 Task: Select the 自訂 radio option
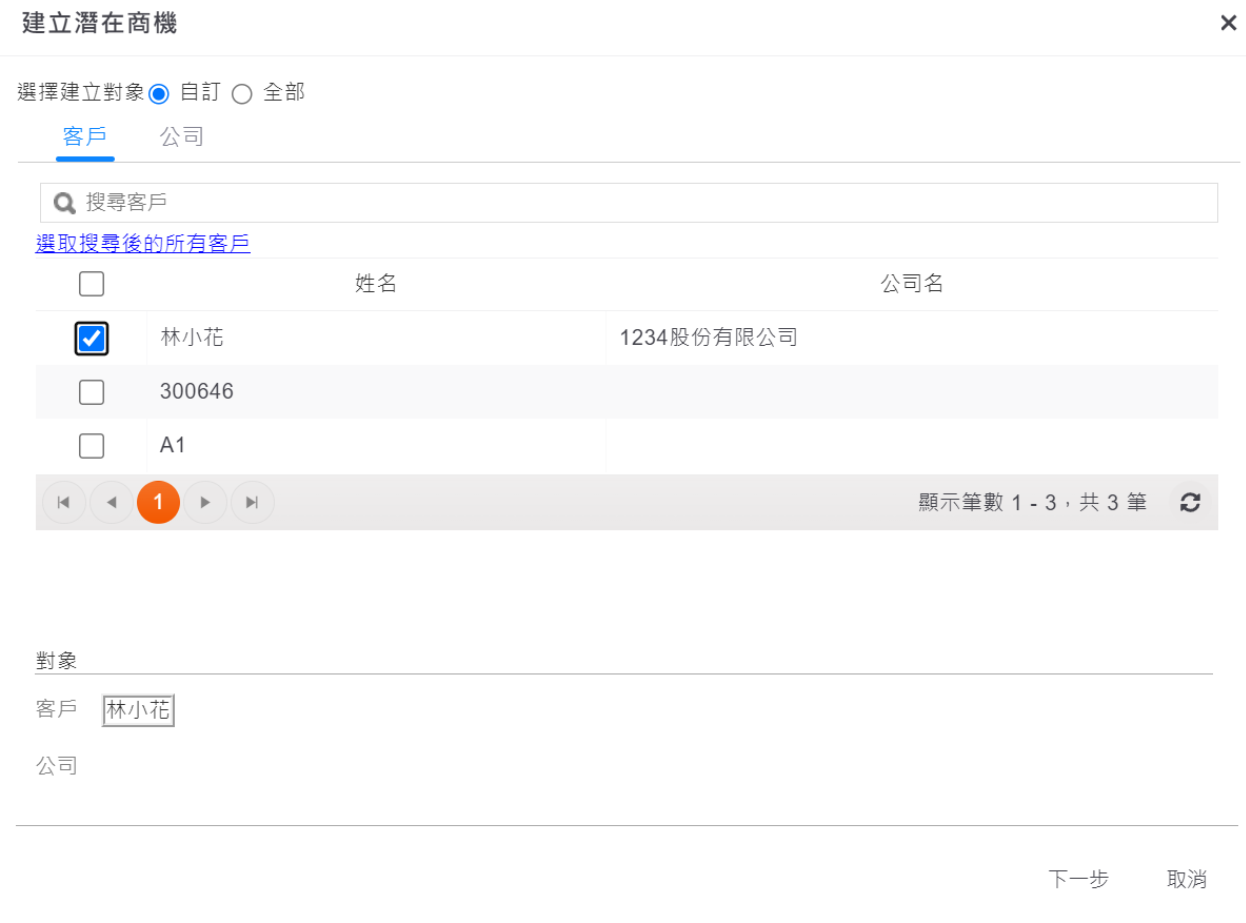(159, 94)
